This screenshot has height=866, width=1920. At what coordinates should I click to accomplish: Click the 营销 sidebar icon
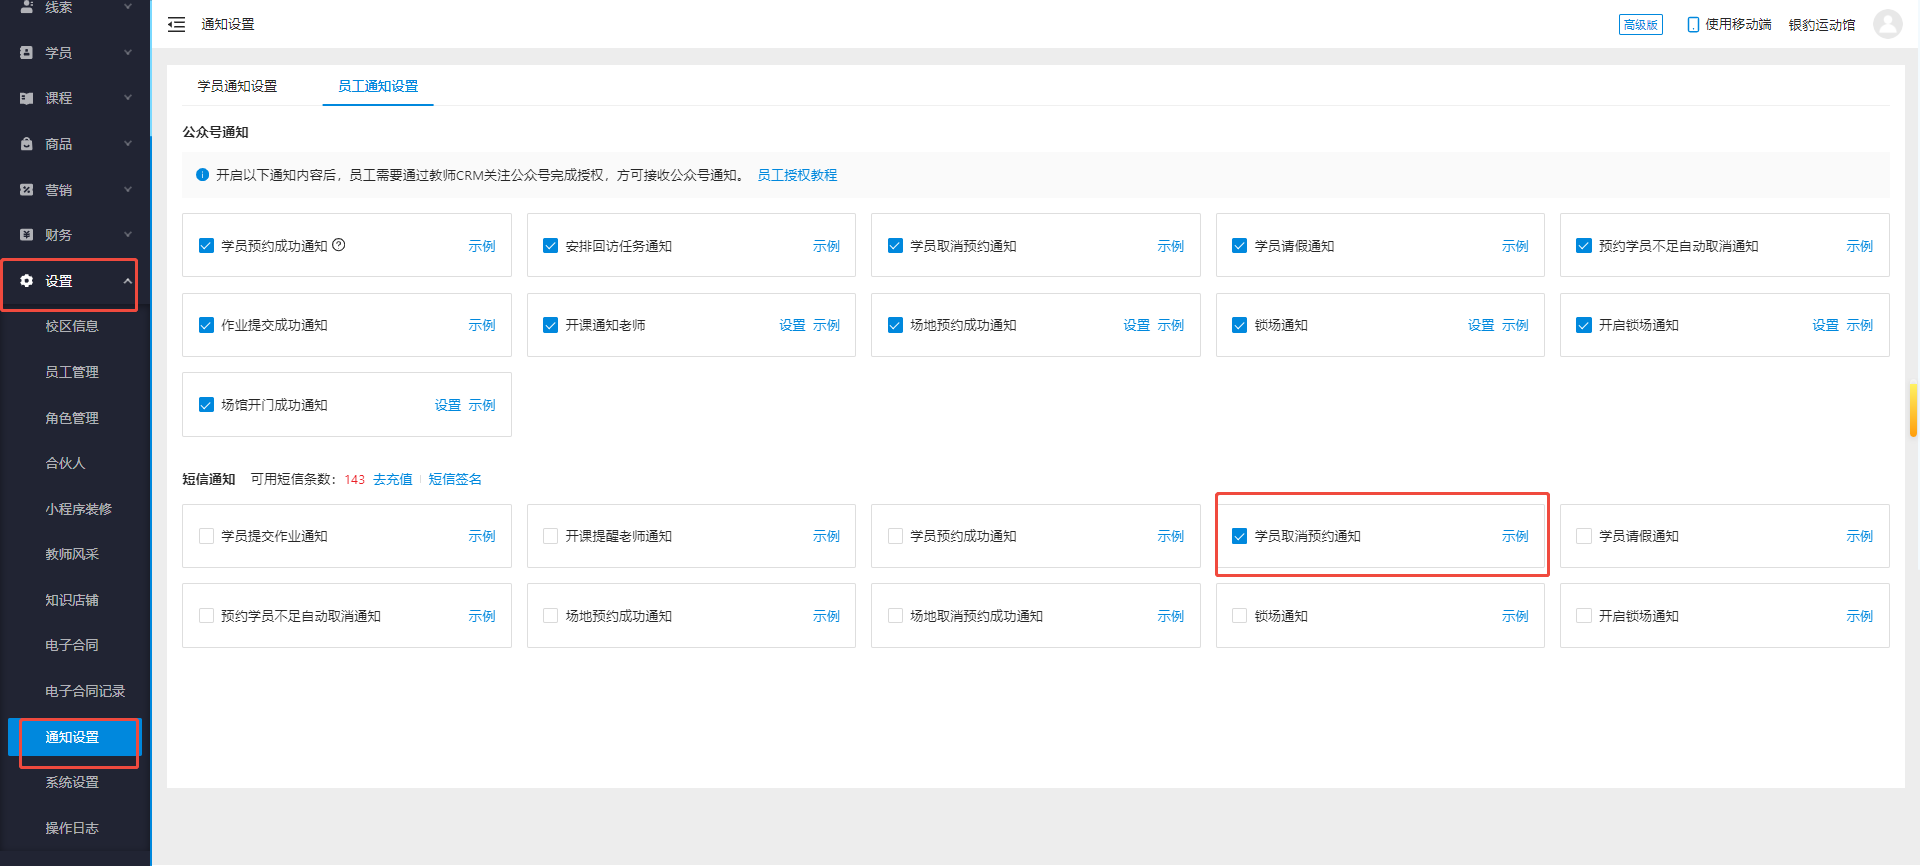click(x=27, y=189)
